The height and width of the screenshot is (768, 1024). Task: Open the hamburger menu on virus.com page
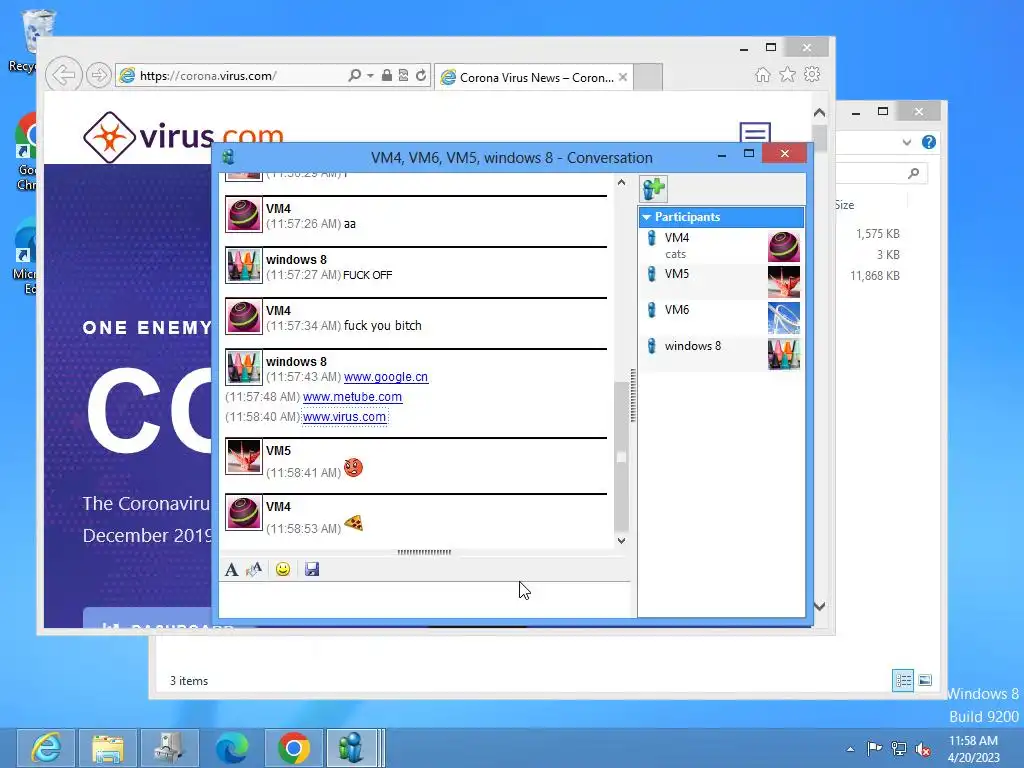(755, 133)
